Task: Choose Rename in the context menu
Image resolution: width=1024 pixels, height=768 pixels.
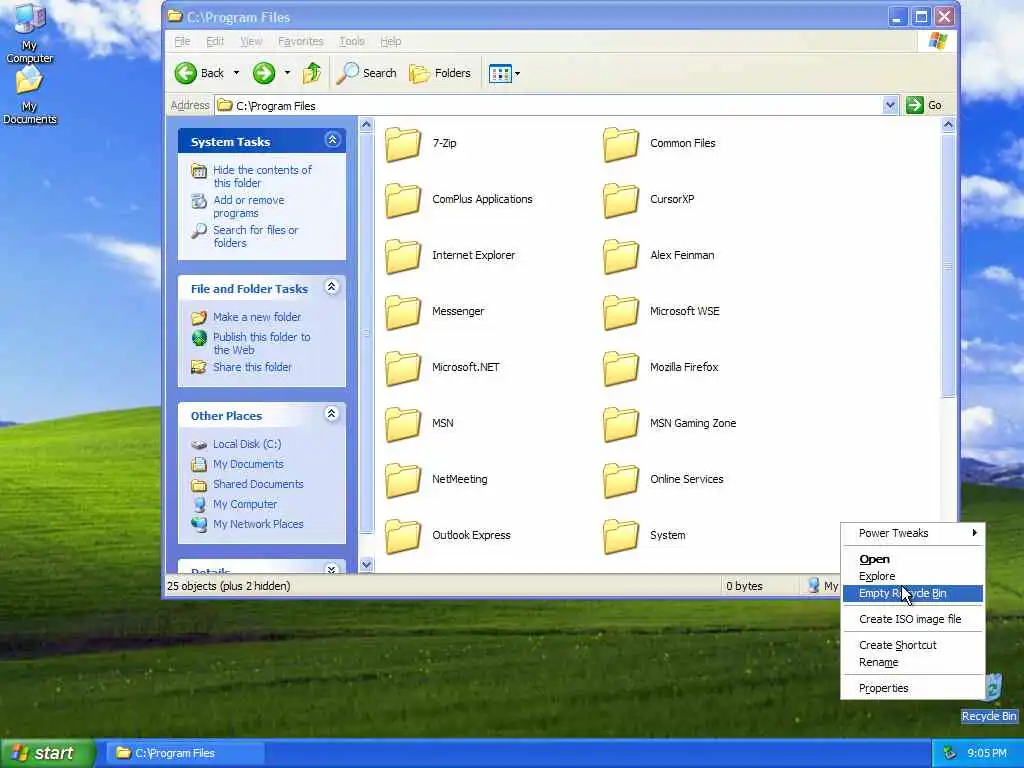Action: coord(912,662)
